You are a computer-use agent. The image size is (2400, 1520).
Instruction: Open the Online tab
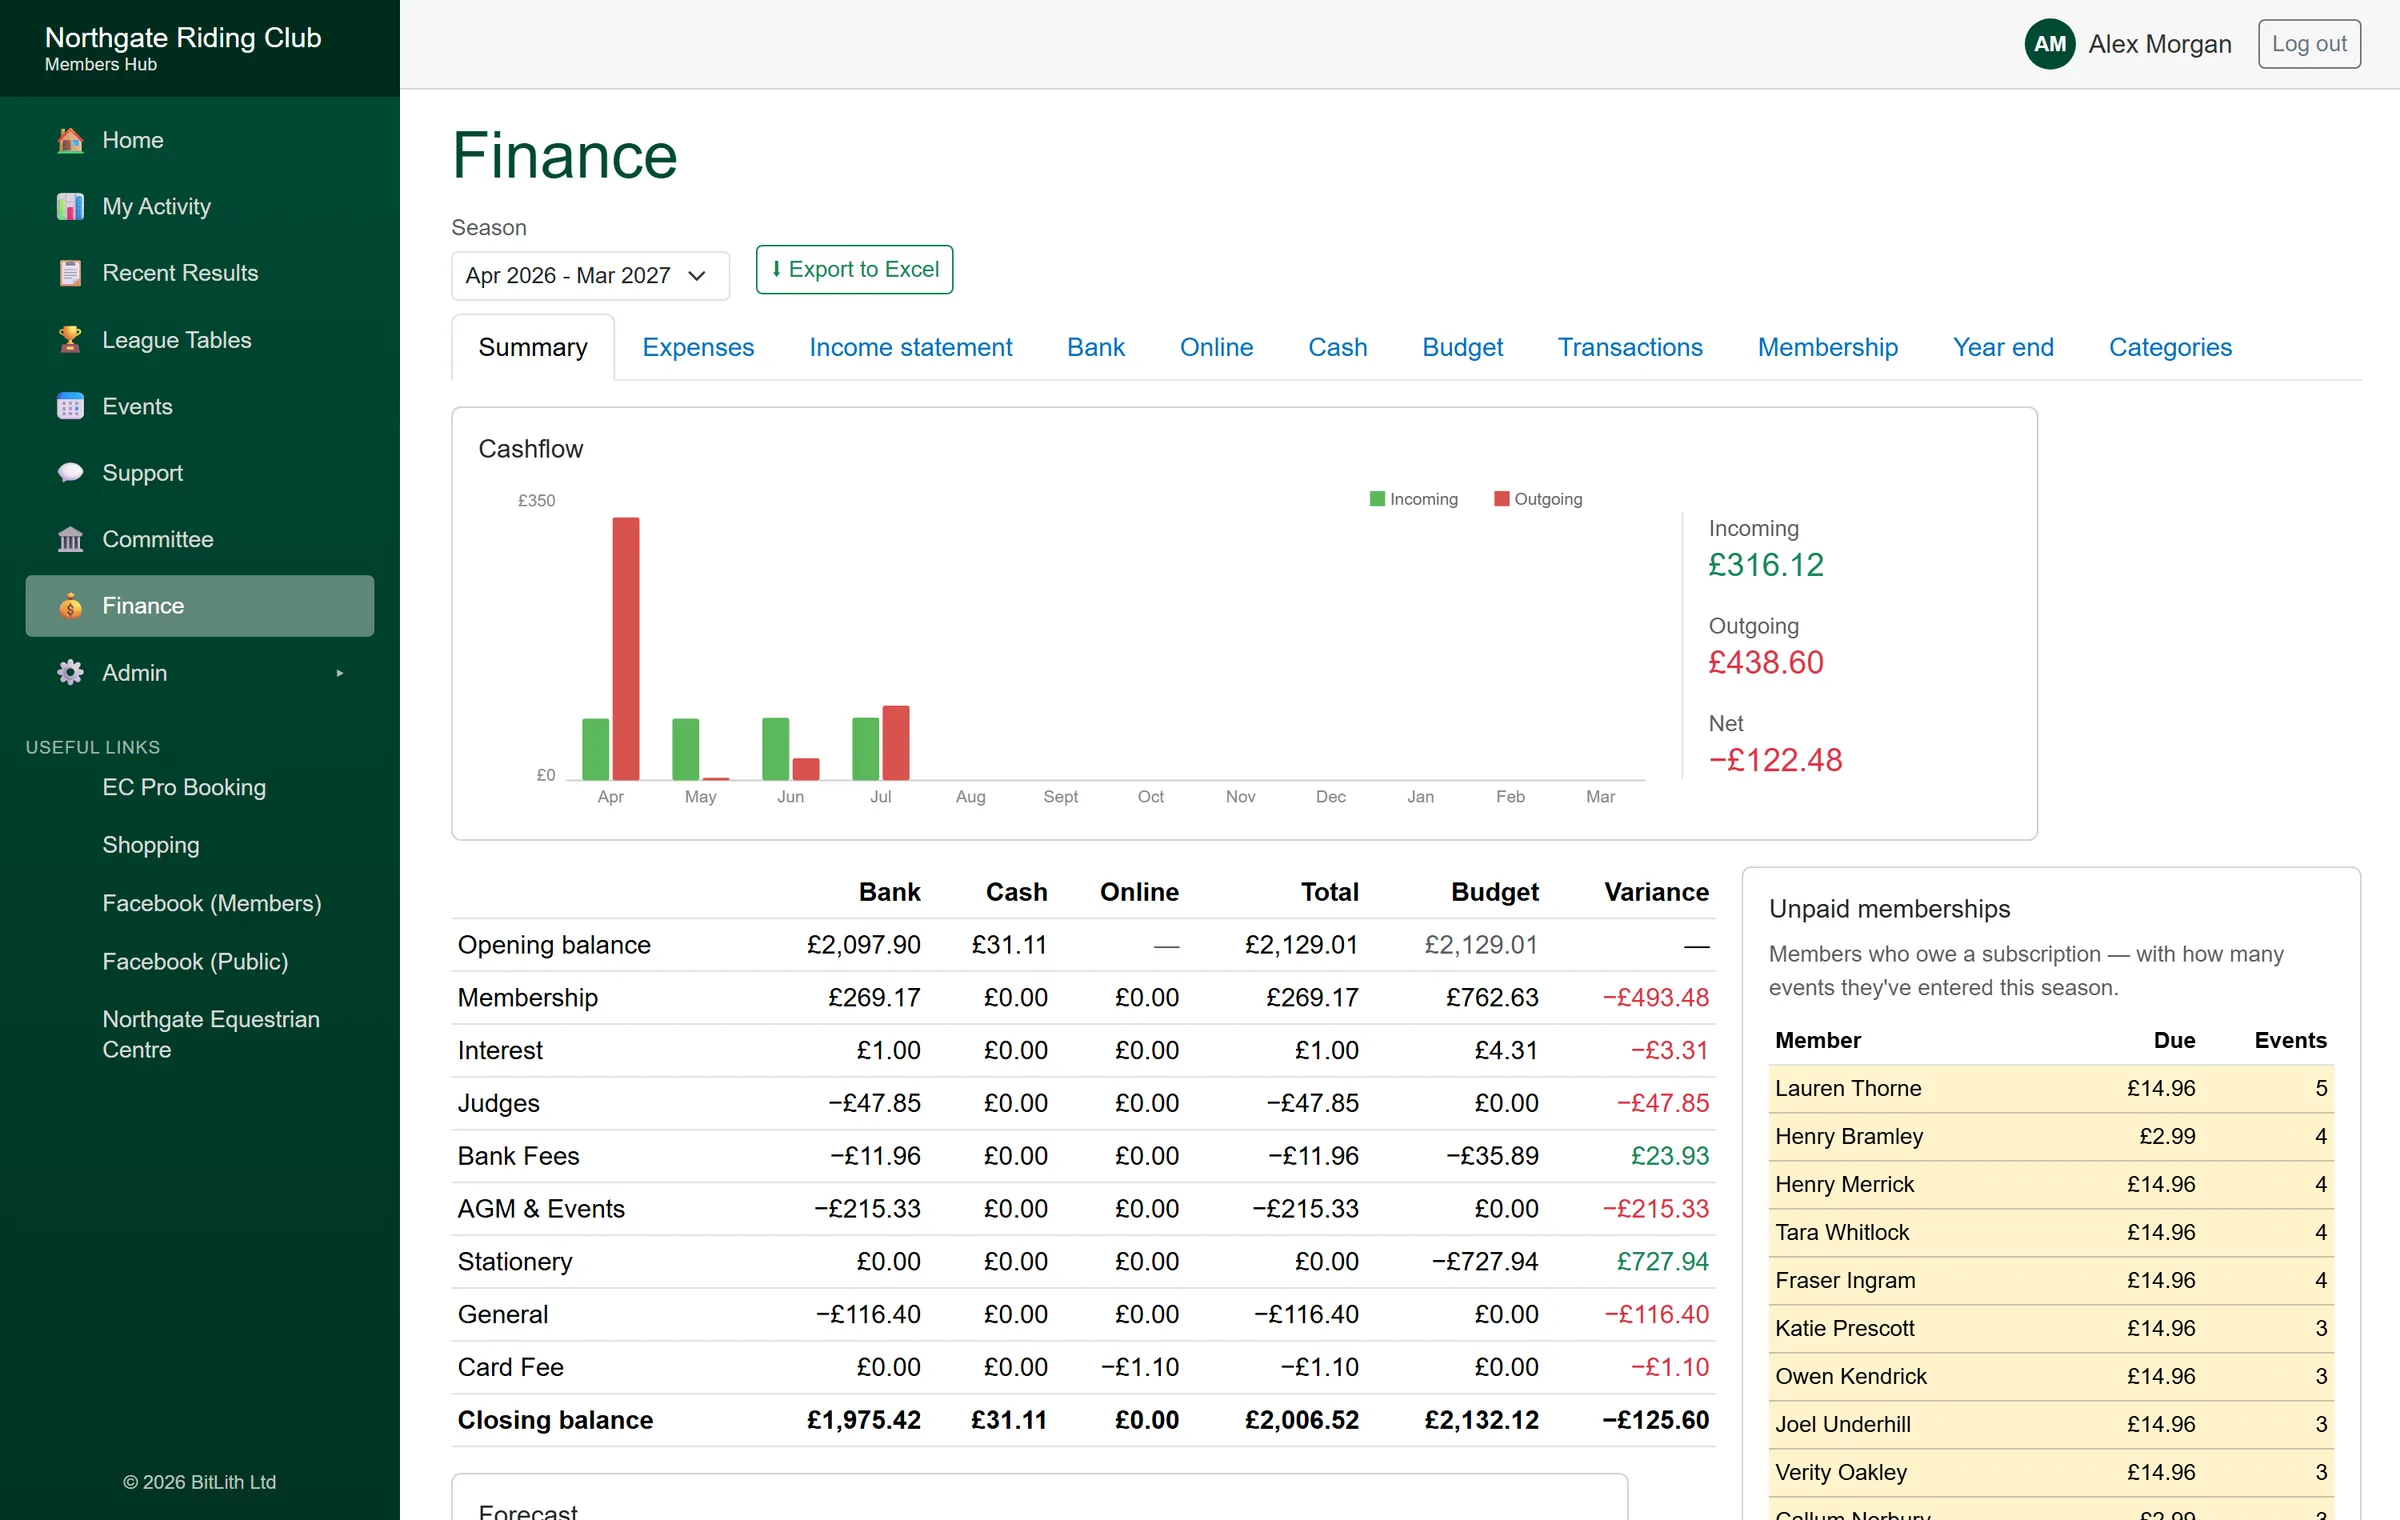[1216, 347]
